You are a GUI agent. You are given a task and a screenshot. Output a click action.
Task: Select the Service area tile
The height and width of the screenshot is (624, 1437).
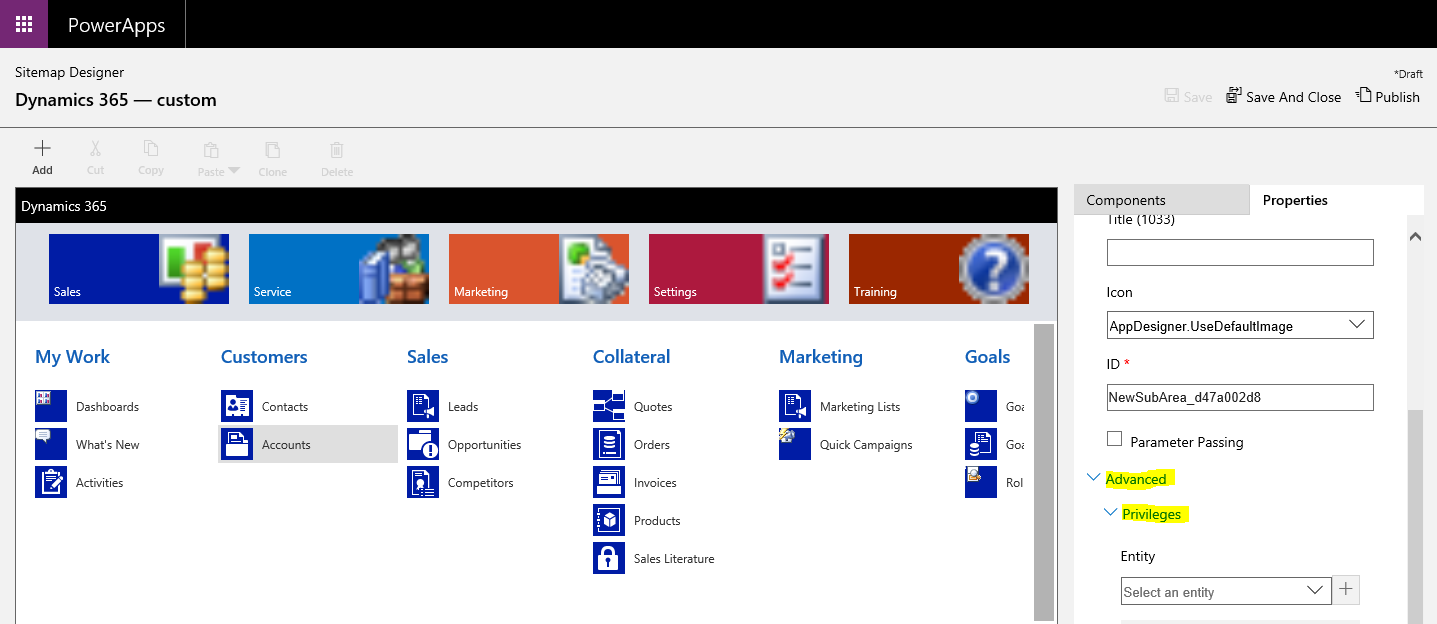tap(339, 269)
